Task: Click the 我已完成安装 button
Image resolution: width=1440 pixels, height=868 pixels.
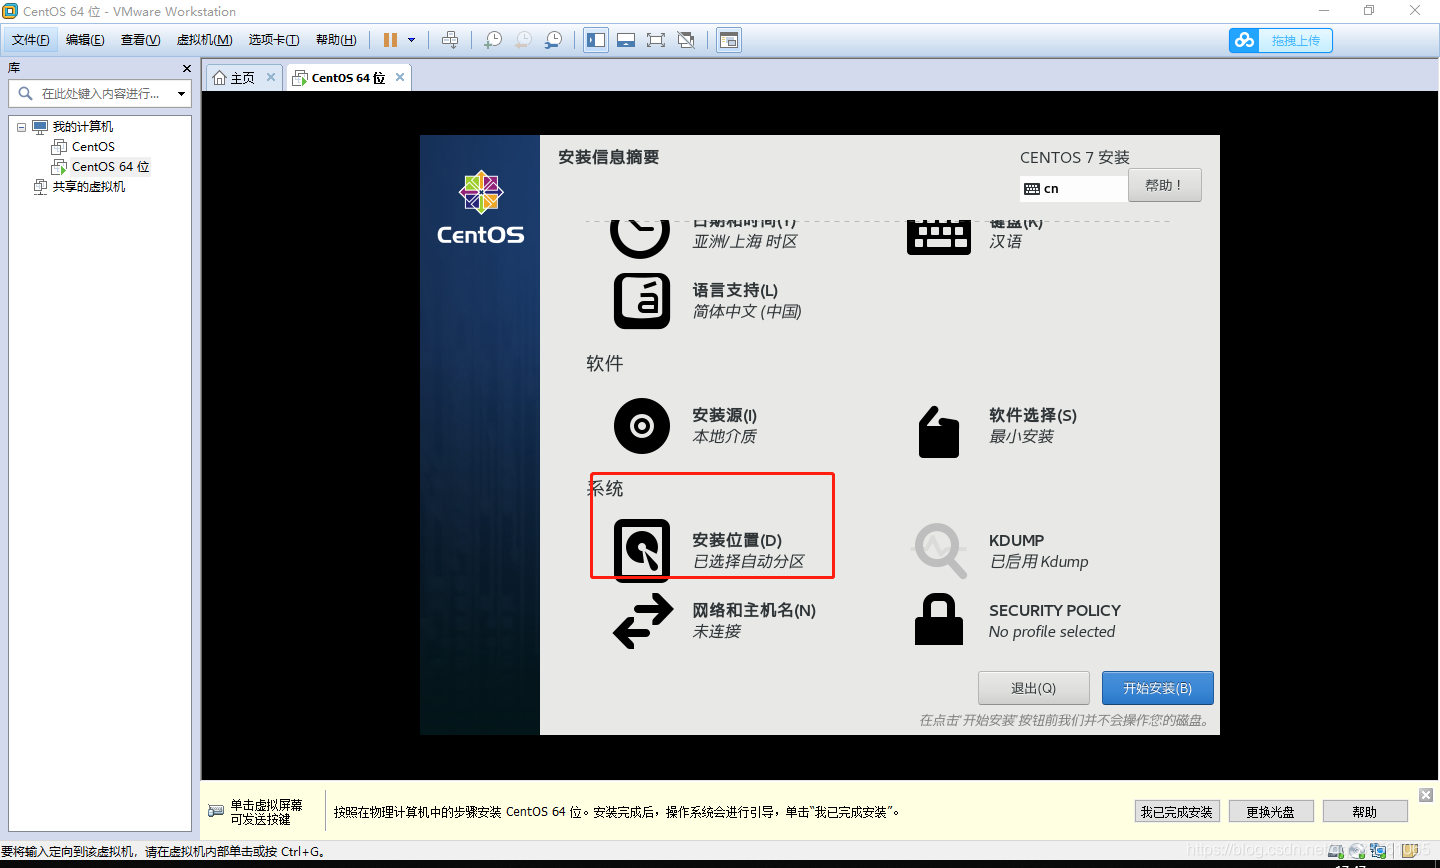Action: pyautogui.click(x=1176, y=812)
